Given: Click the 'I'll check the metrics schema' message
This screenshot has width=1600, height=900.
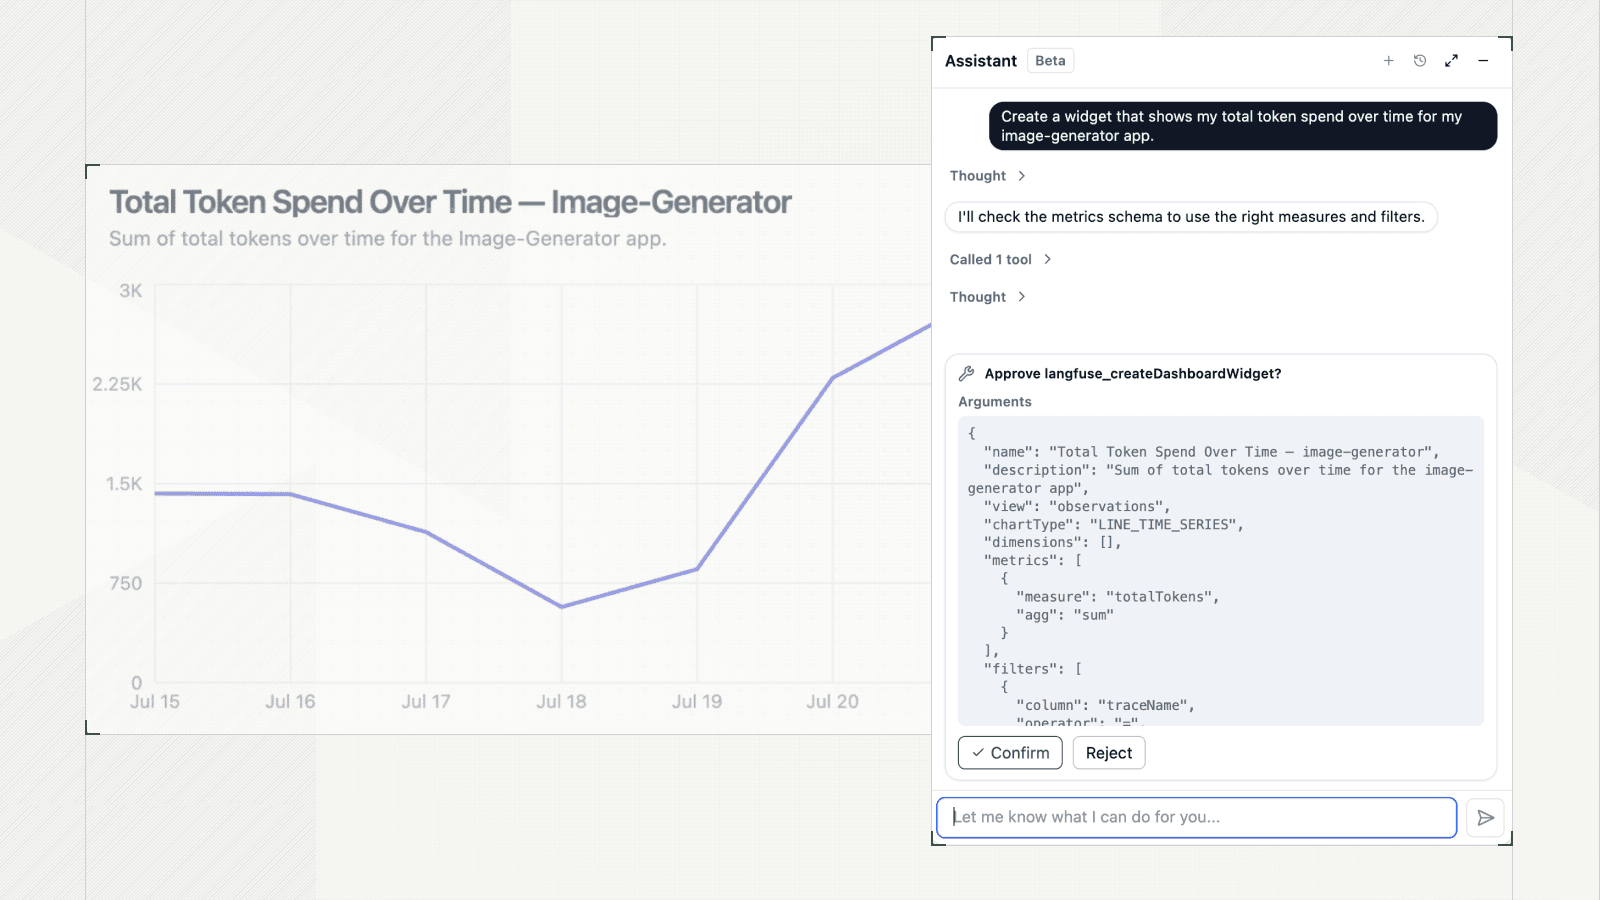Looking at the screenshot, I should point(1191,217).
